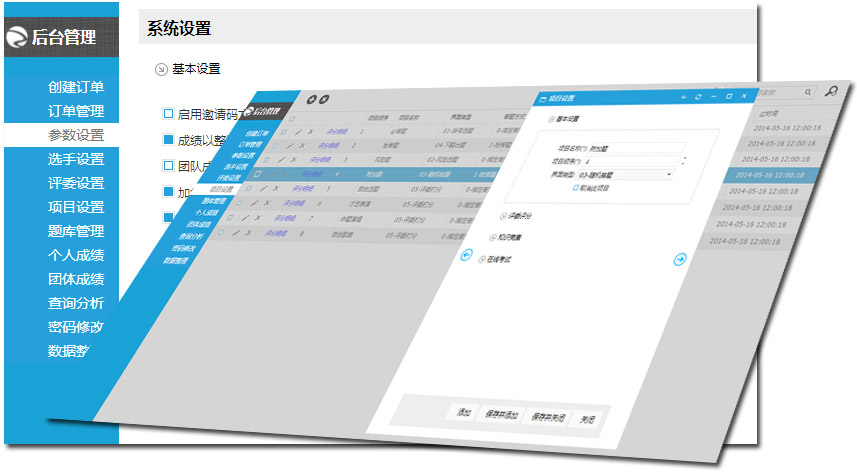Click the X delete icon in row 8
The width and height of the screenshot is (857, 475).
[249, 233]
